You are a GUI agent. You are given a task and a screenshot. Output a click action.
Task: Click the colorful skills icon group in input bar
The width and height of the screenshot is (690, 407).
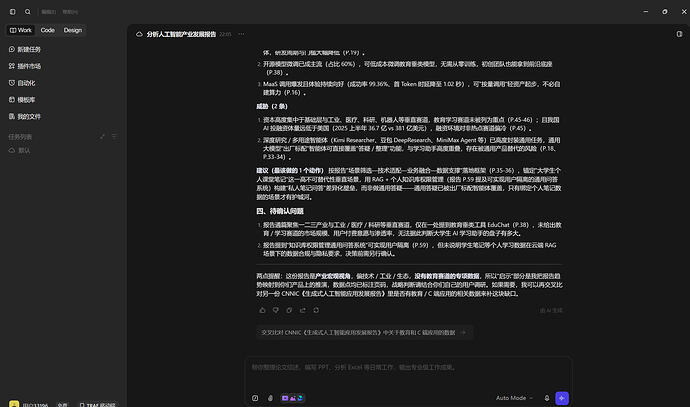coord(293,398)
